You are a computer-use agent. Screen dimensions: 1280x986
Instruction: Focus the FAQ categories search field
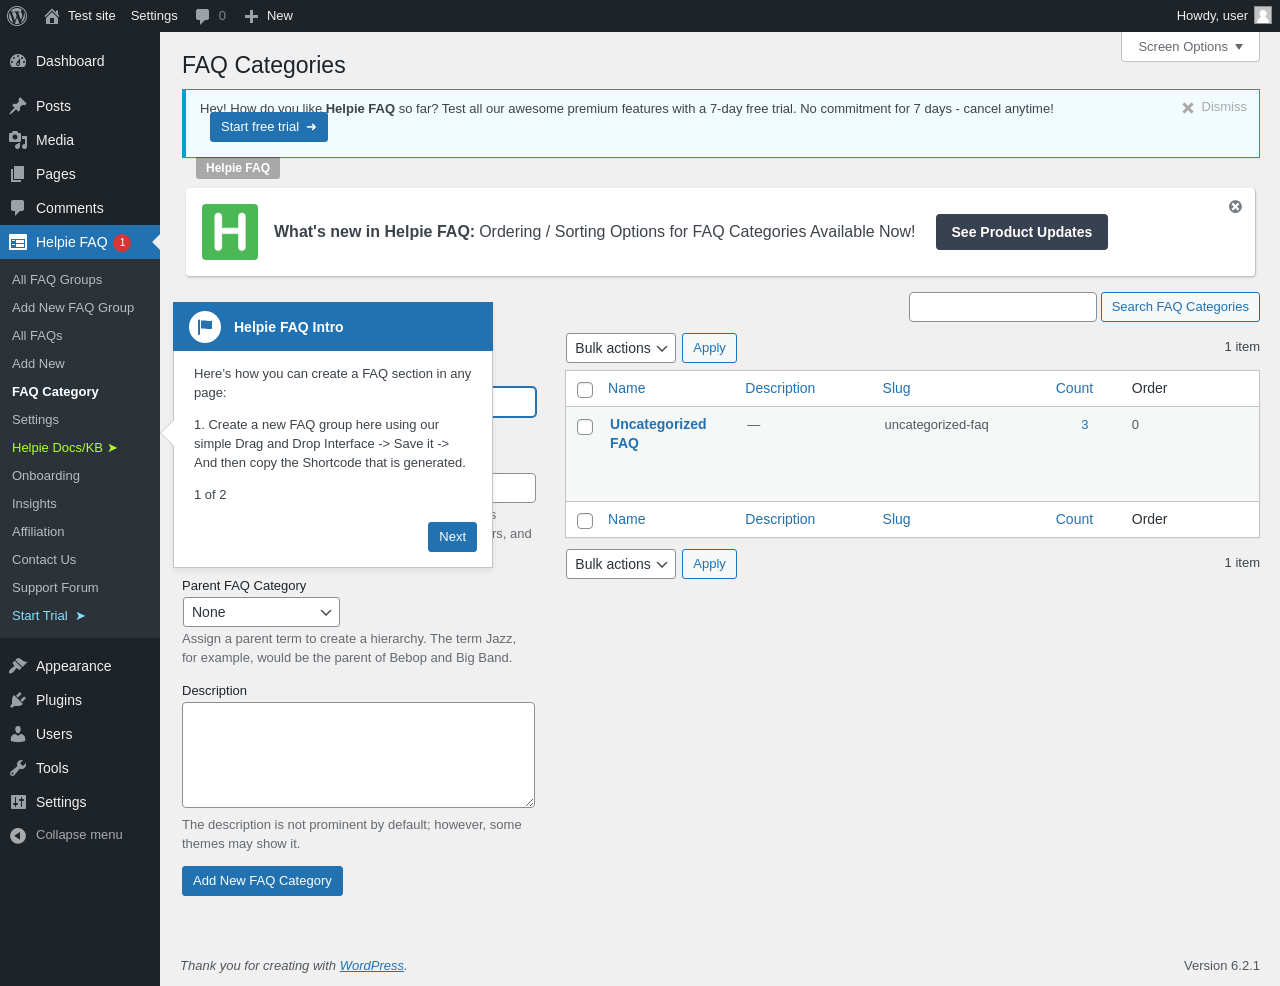point(1003,307)
